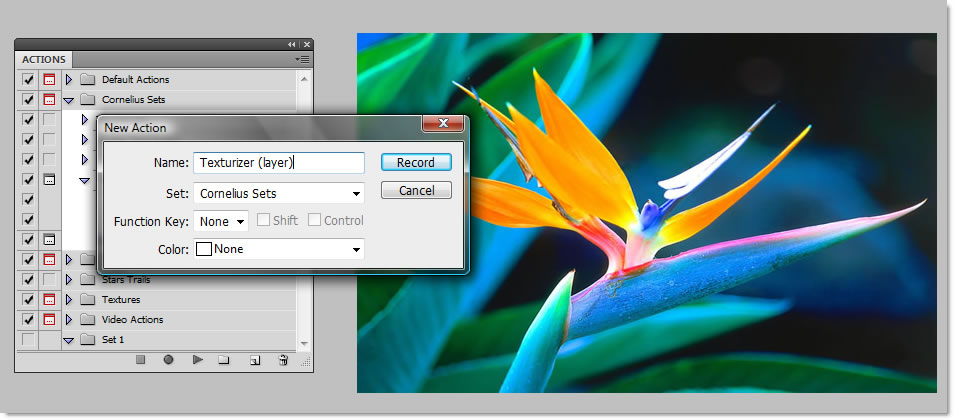Switch to the ACTIONS panel tab

coord(44,60)
